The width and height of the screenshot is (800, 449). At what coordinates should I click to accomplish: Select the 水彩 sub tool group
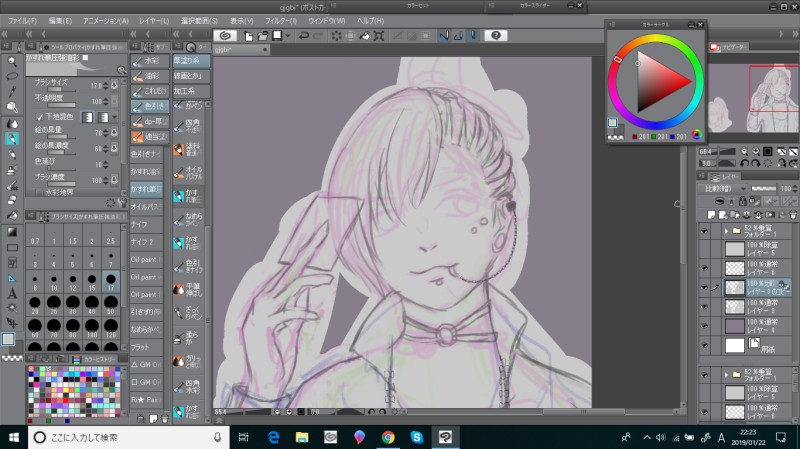click(x=149, y=61)
